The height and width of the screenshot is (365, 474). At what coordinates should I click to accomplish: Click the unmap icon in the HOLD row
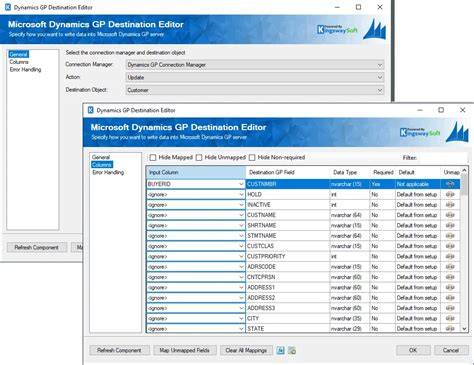tap(450, 194)
